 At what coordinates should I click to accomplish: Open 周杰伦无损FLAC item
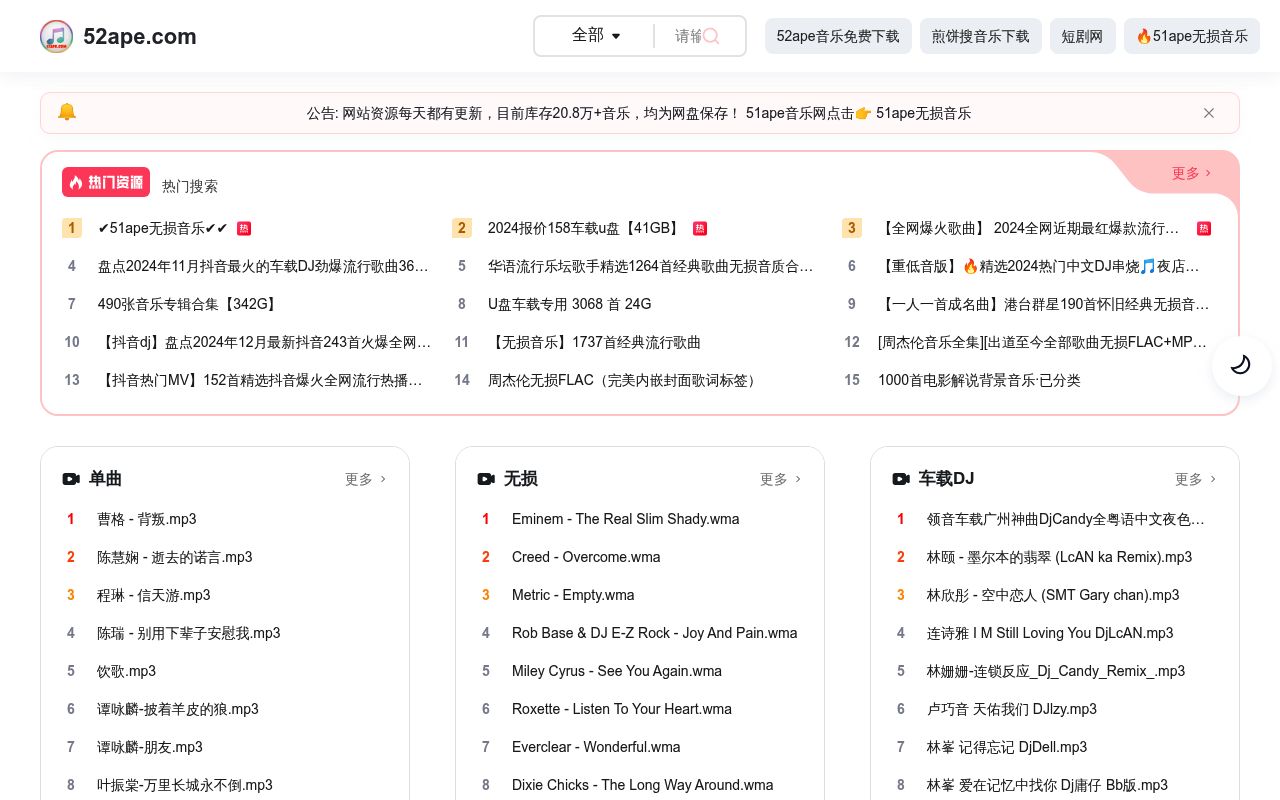click(x=624, y=380)
